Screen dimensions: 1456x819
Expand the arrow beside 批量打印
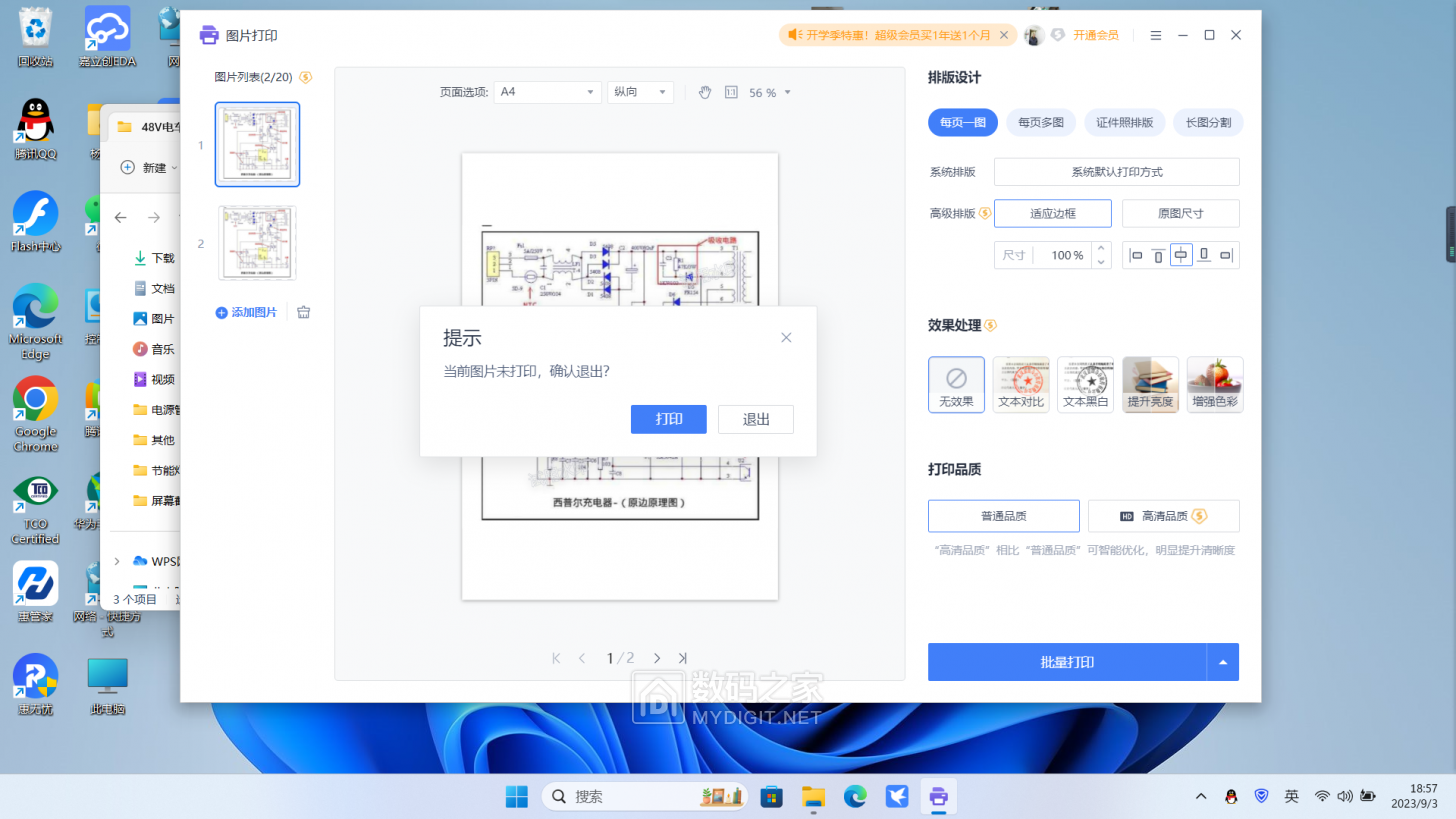coord(1223,662)
